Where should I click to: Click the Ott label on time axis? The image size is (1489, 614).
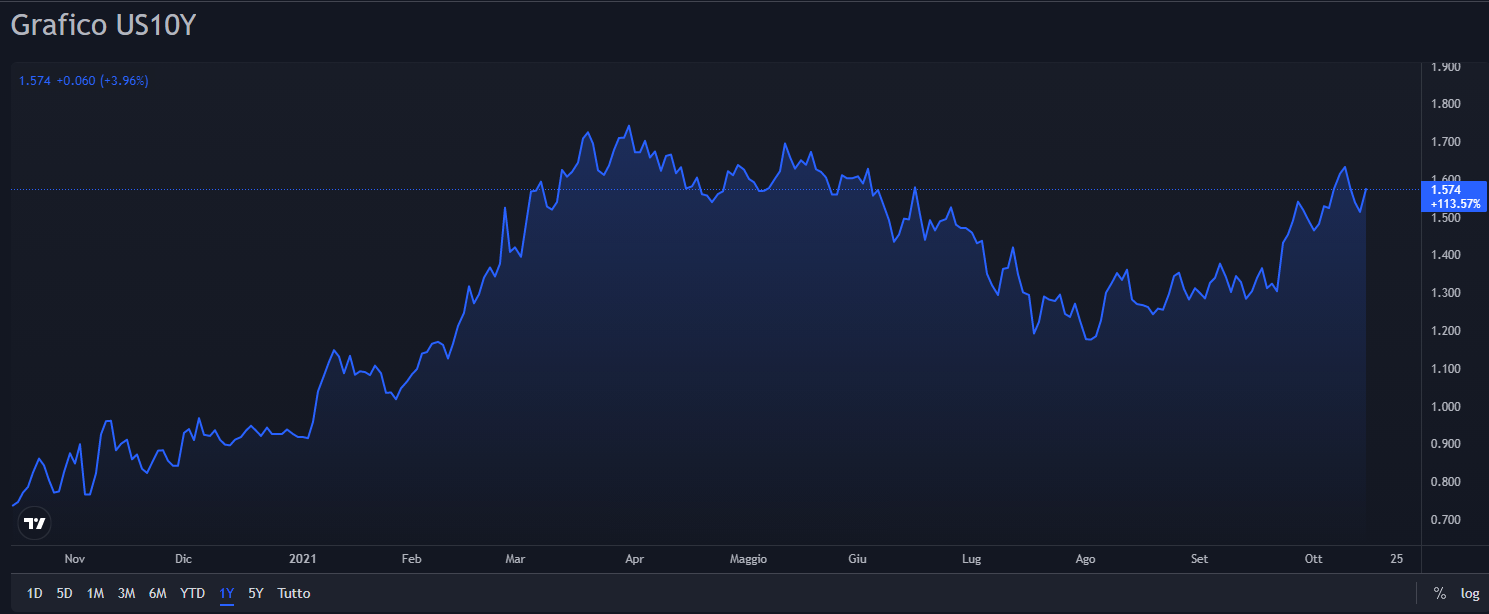pos(1314,559)
